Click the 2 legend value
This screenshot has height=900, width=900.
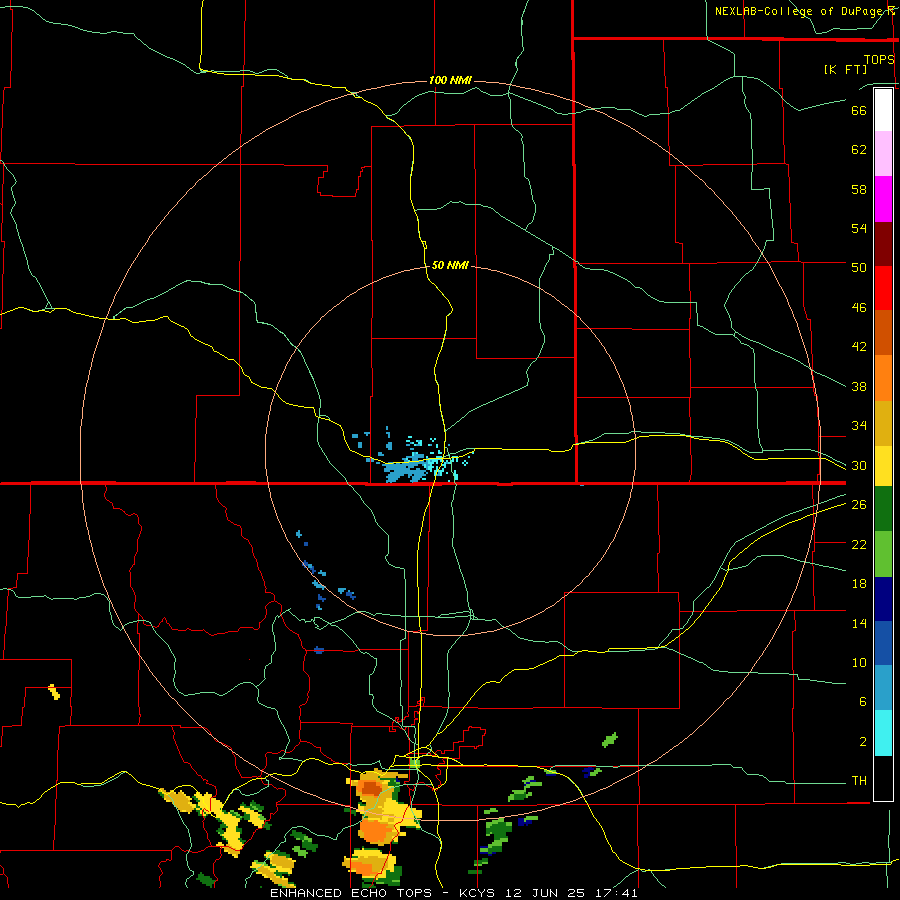tap(863, 742)
